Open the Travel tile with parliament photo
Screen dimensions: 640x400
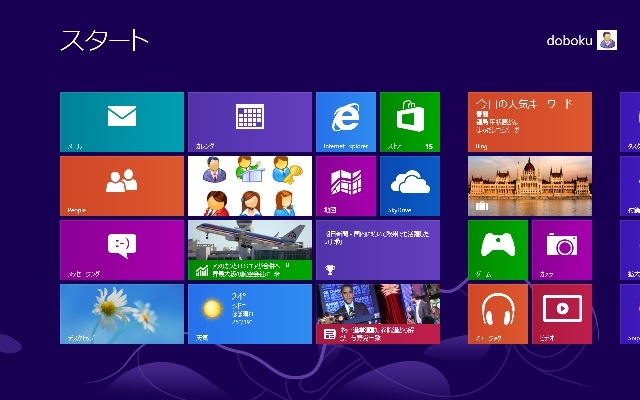tap(530, 186)
